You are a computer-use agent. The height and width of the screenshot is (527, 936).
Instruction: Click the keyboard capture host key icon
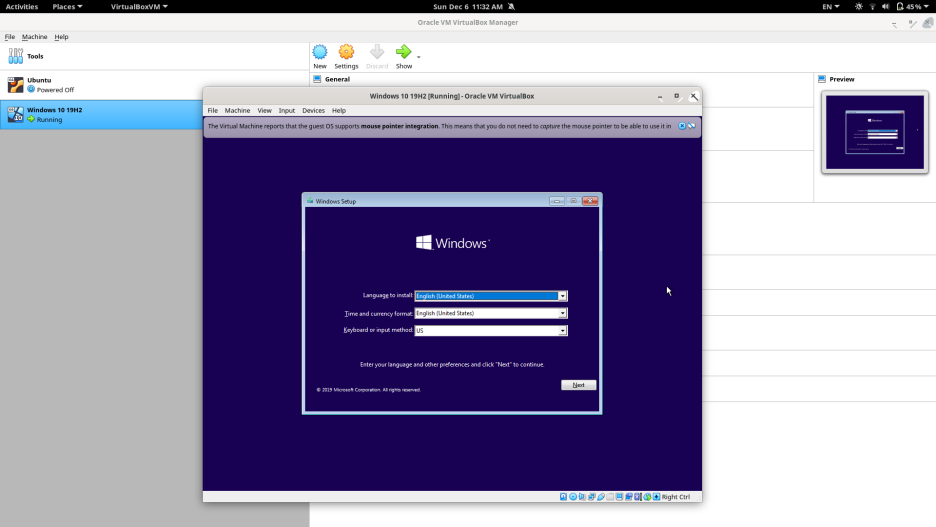tap(656, 497)
